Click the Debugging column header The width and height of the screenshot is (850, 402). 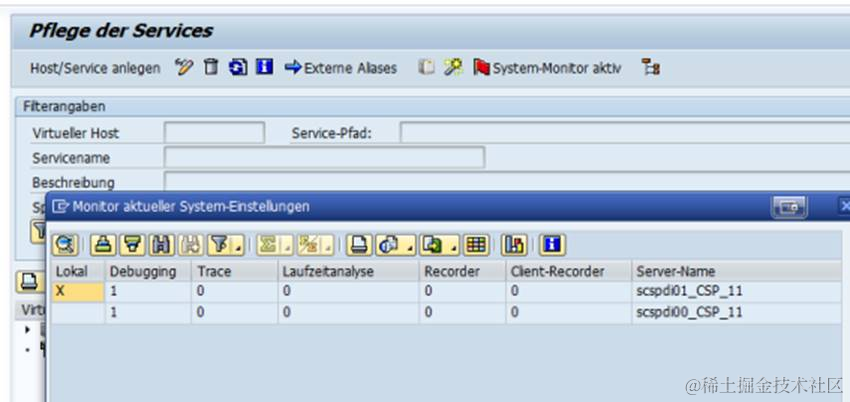pyautogui.click(x=148, y=271)
